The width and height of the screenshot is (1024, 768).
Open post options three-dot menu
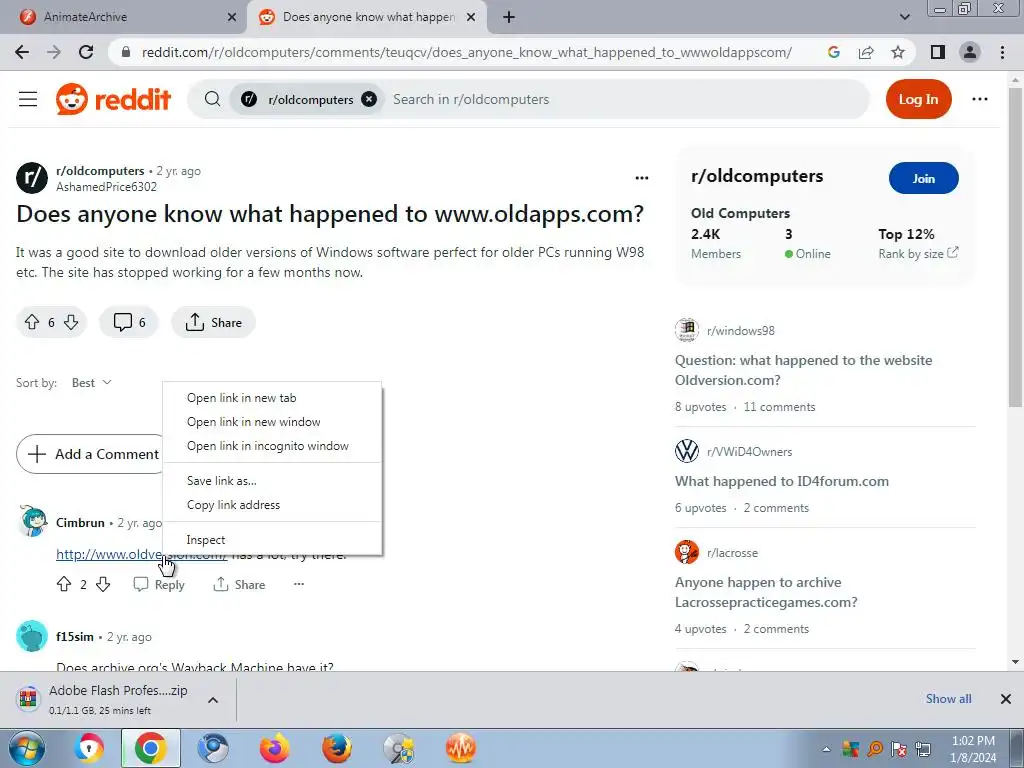(x=642, y=178)
